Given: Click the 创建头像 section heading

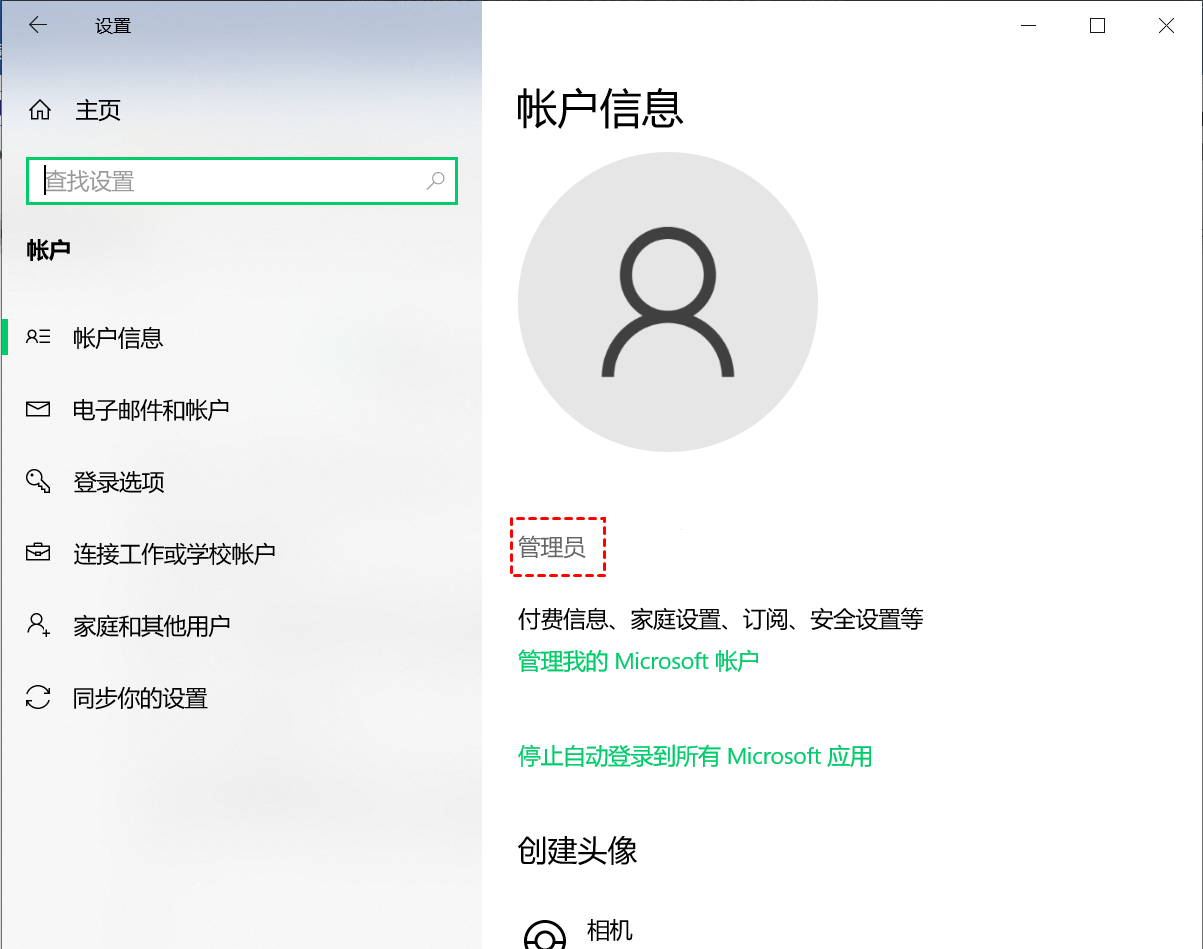Looking at the screenshot, I should (577, 851).
